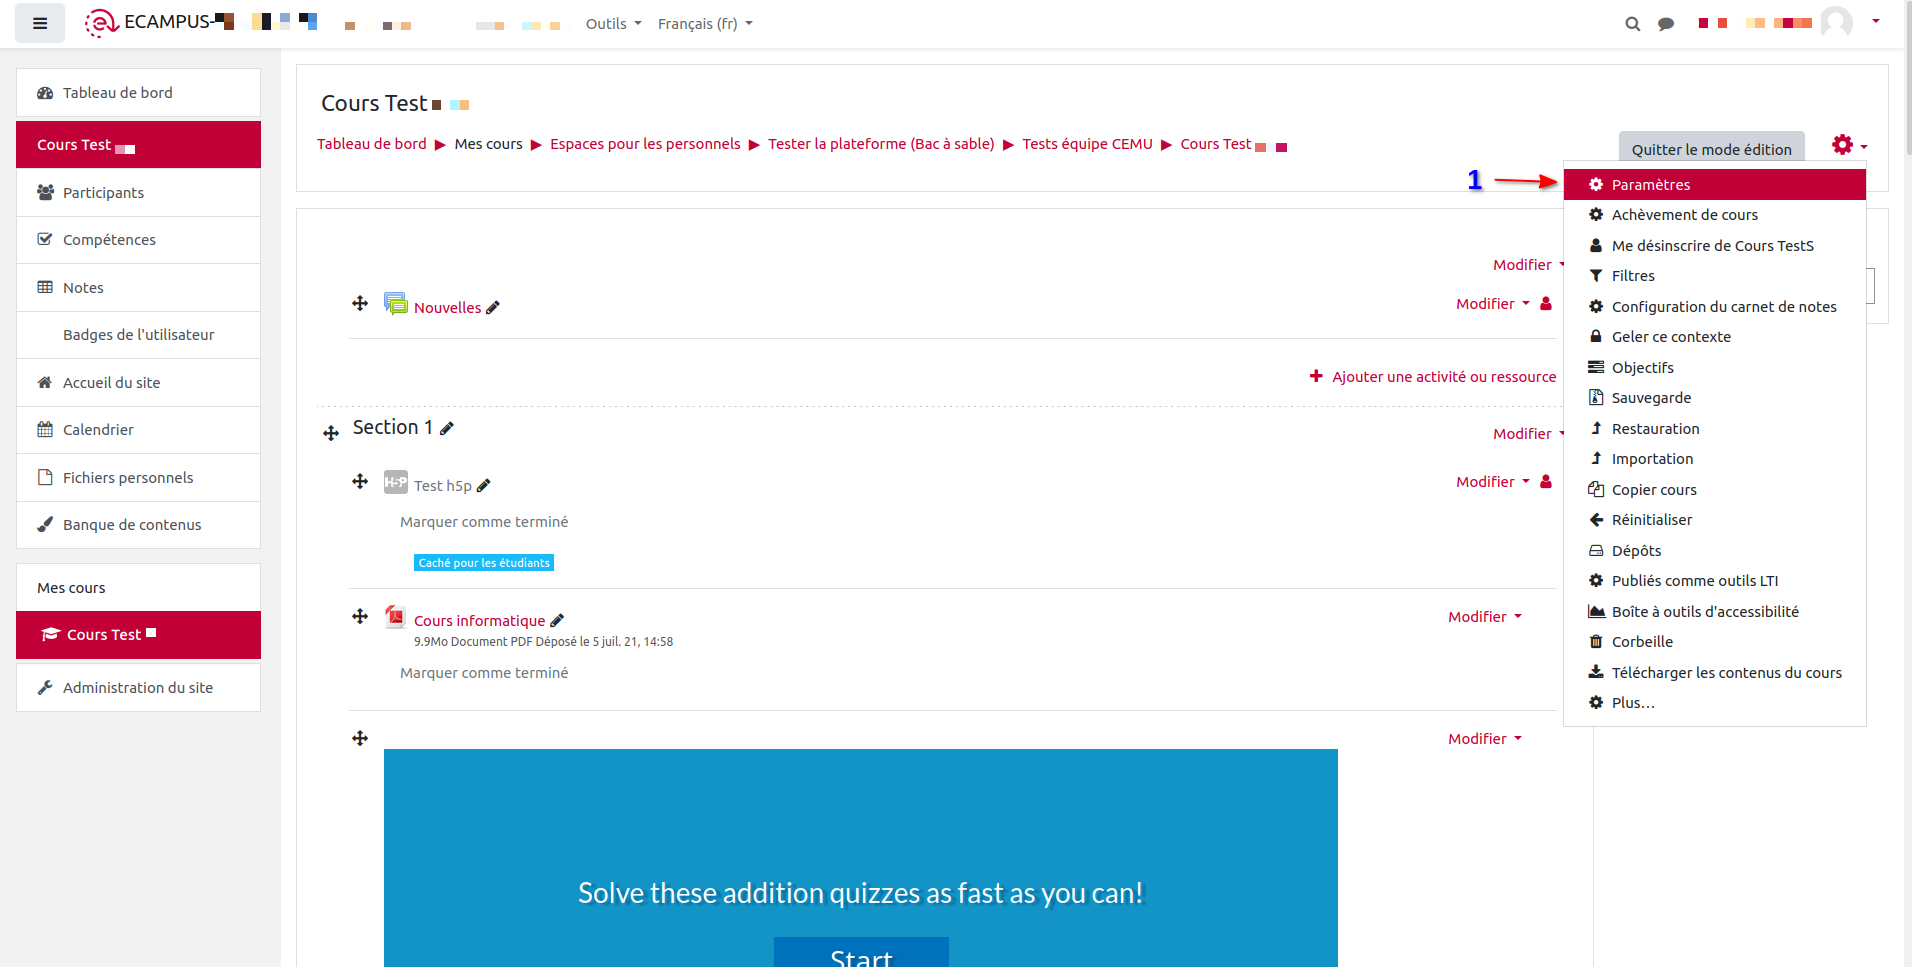Click the move handle for Section 1
Screen dimensions: 1912x967
[x=331, y=433]
